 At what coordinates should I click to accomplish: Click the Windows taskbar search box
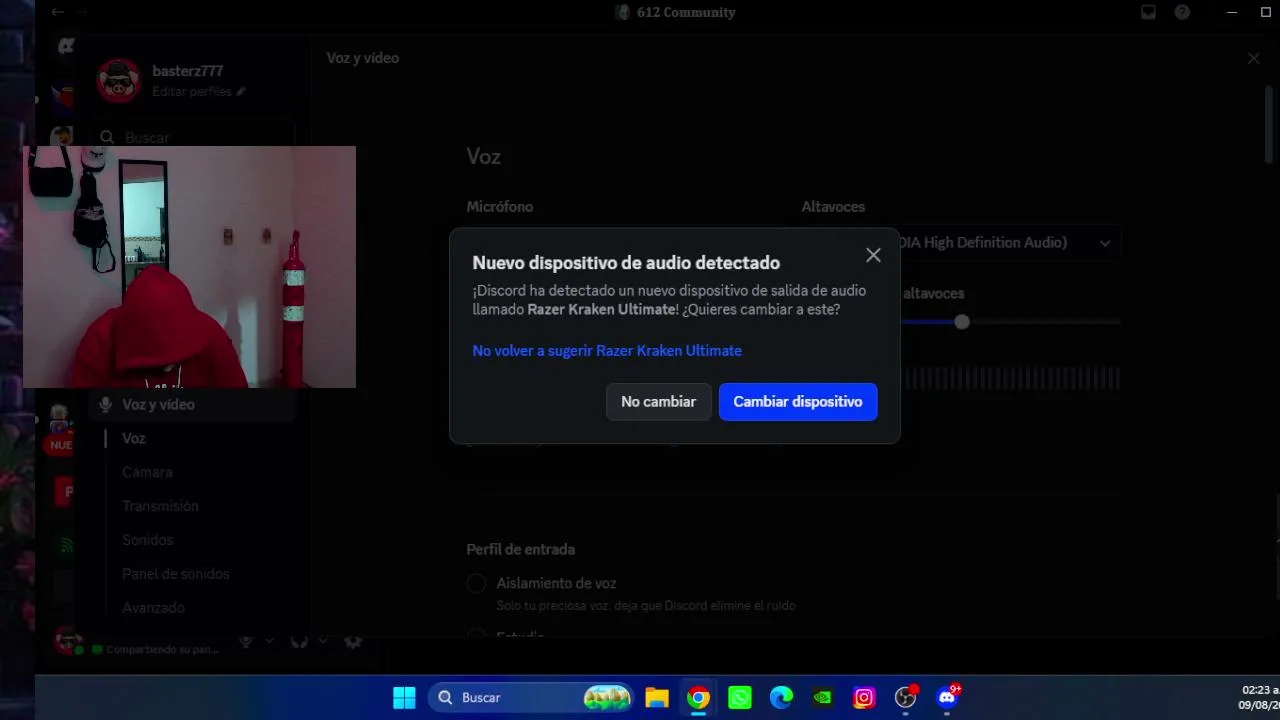click(533, 698)
